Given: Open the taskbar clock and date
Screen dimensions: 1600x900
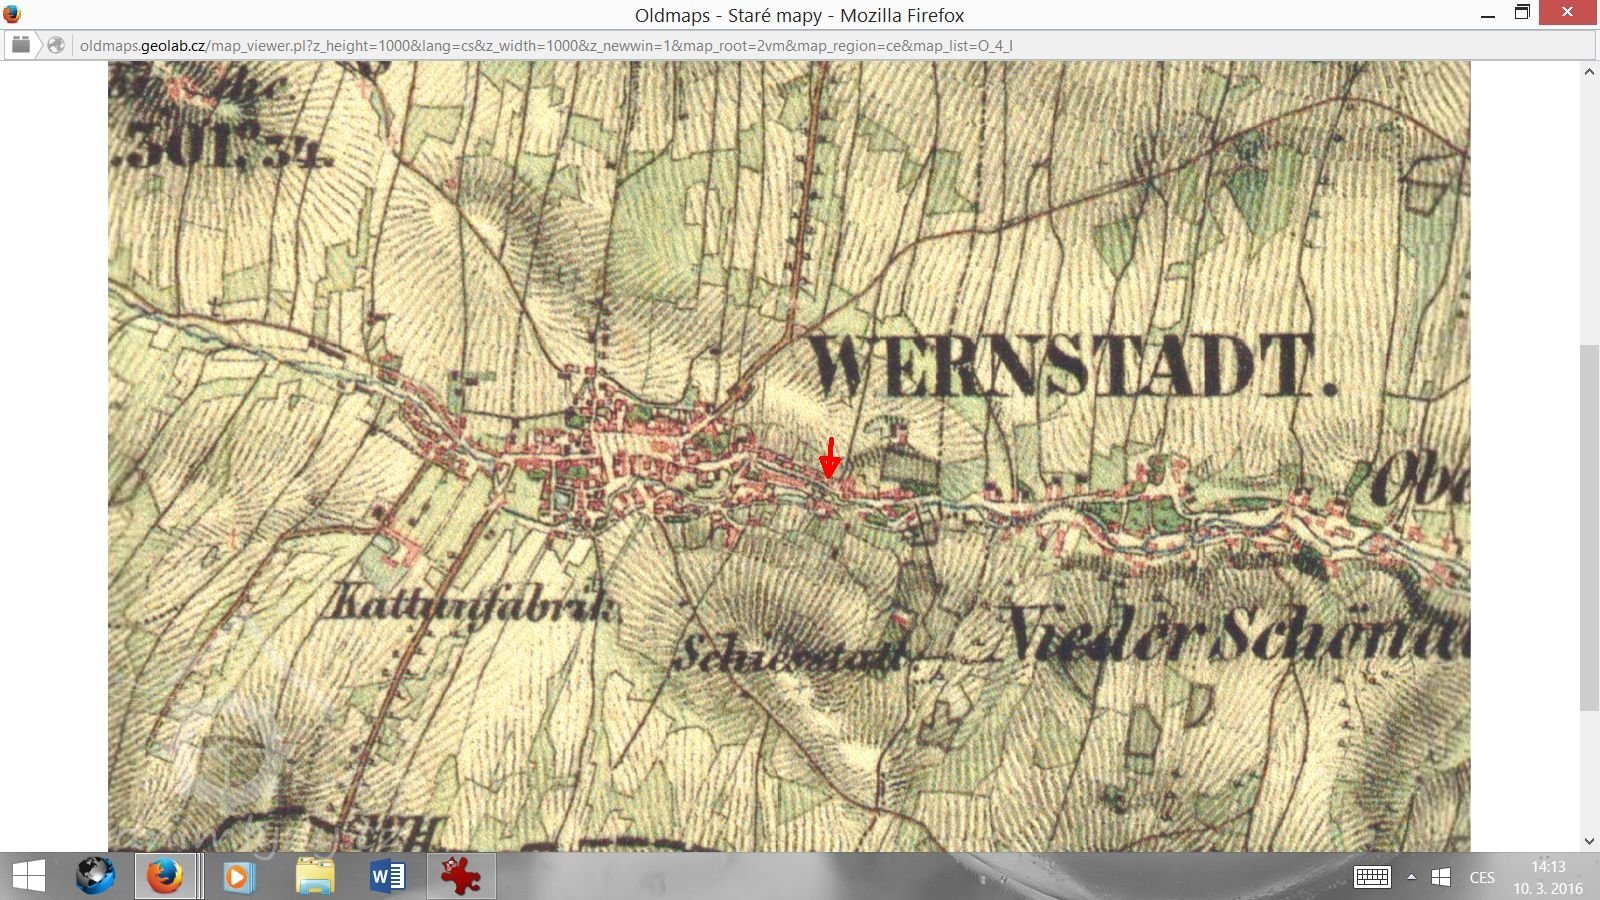Looking at the screenshot, I should pyautogui.click(x=1547, y=877).
